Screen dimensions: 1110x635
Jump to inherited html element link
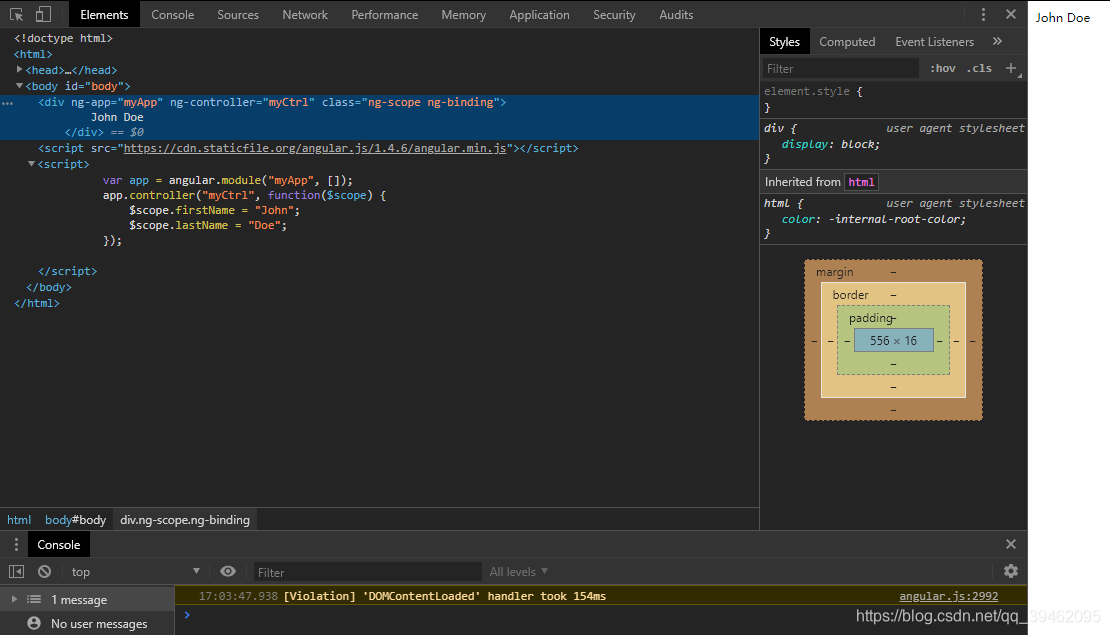[861, 182]
